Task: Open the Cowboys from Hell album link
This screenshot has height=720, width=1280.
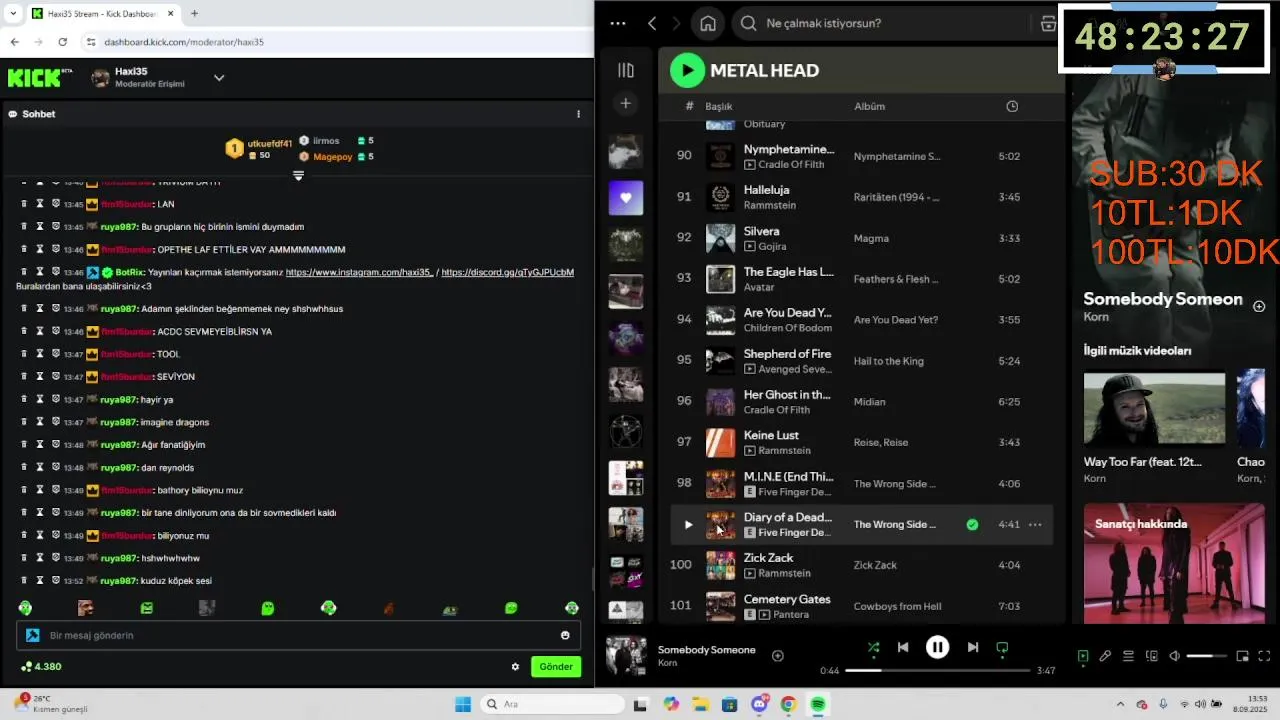Action: tap(897, 606)
